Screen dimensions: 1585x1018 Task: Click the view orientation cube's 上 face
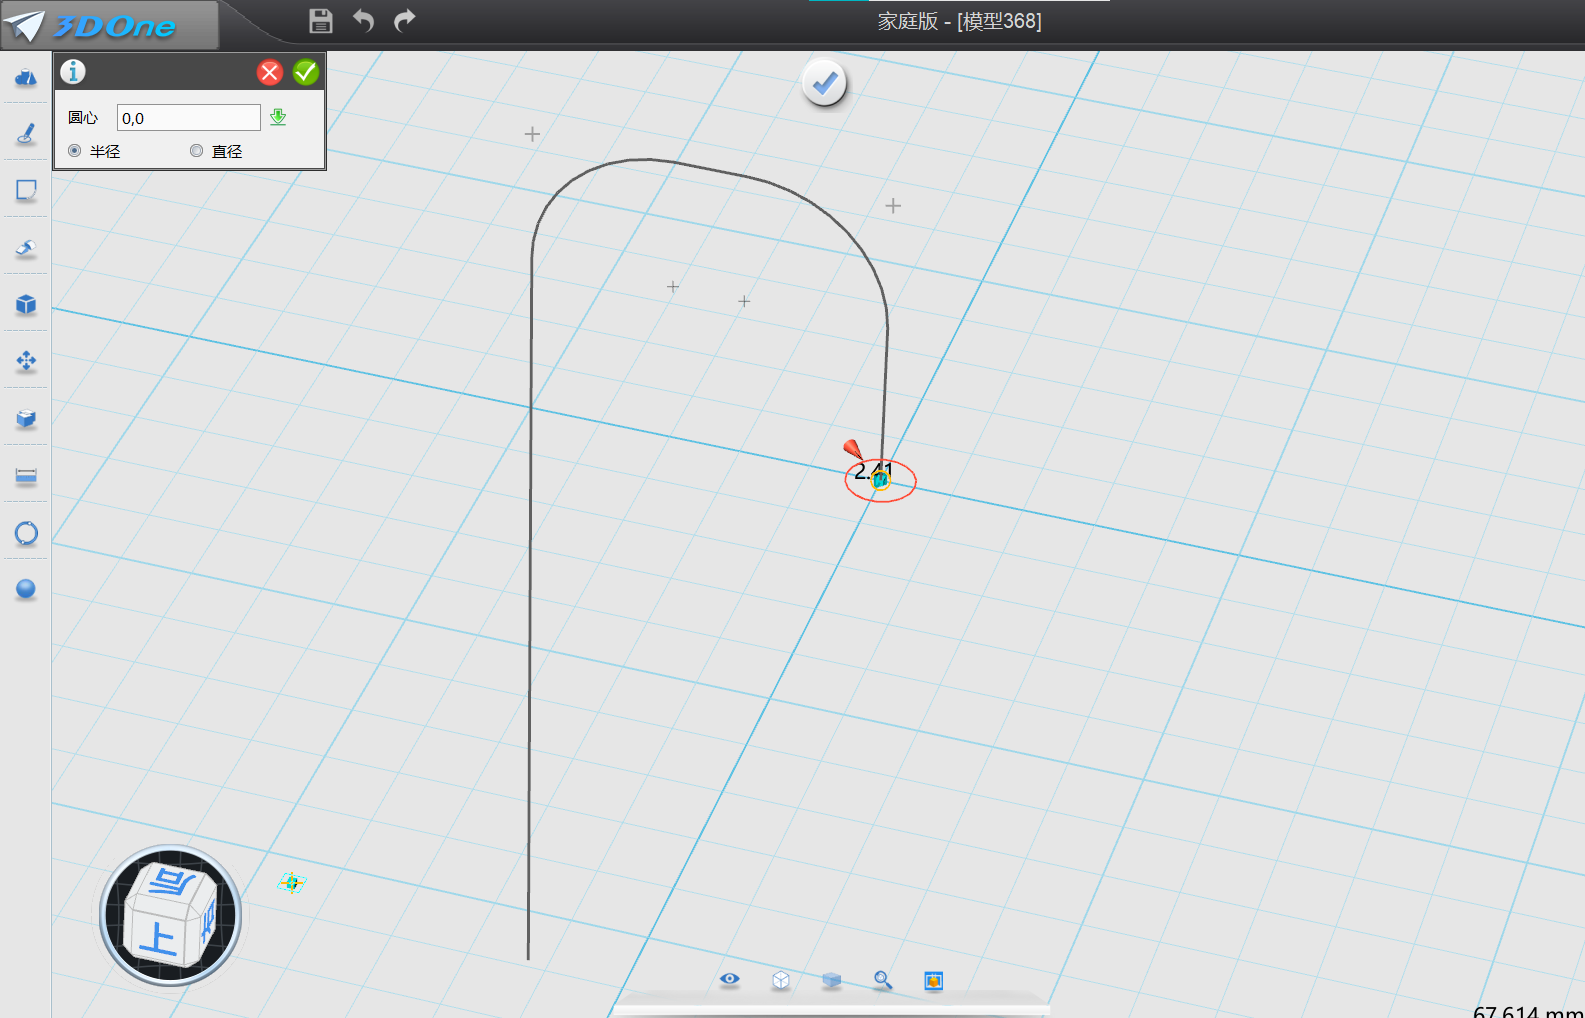[x=157, y=939]
